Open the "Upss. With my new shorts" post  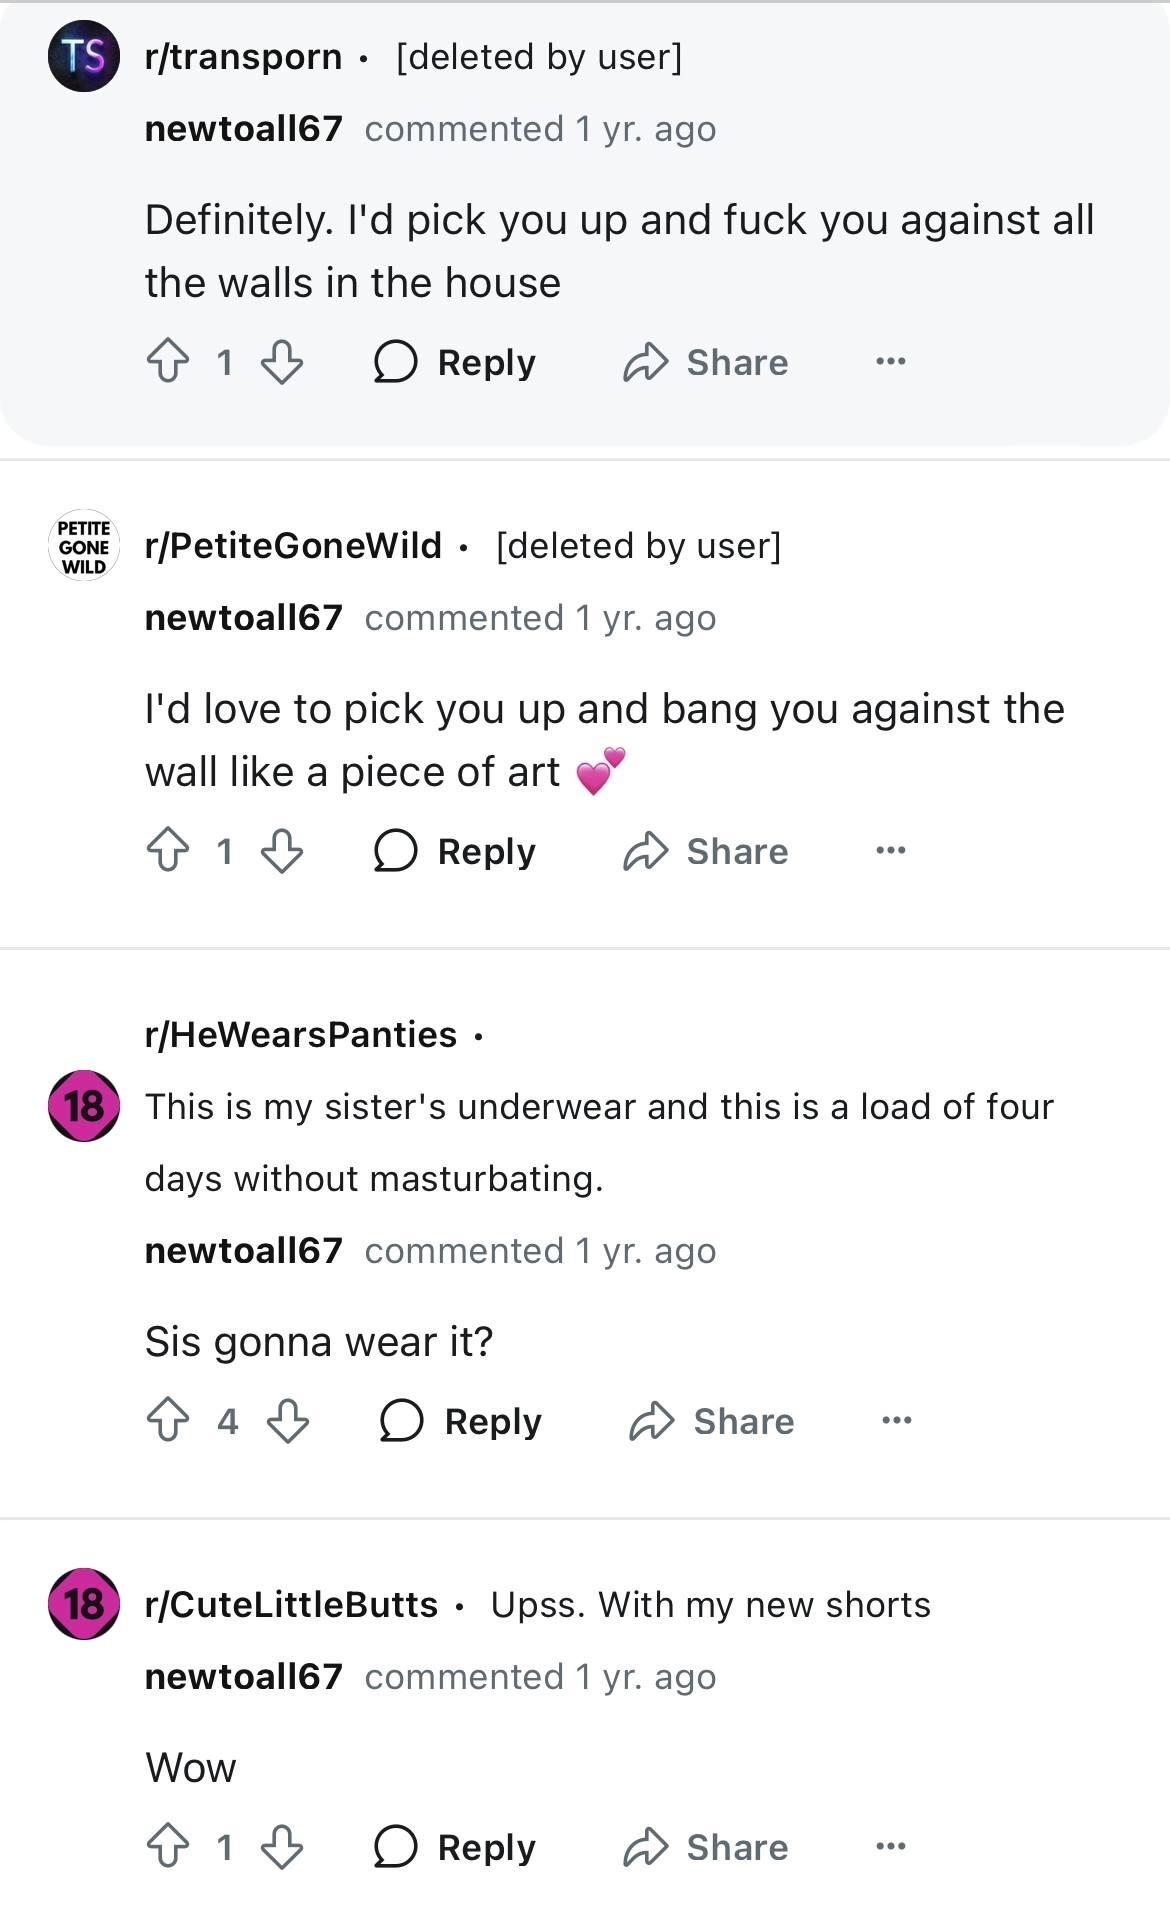[710, 1605]
